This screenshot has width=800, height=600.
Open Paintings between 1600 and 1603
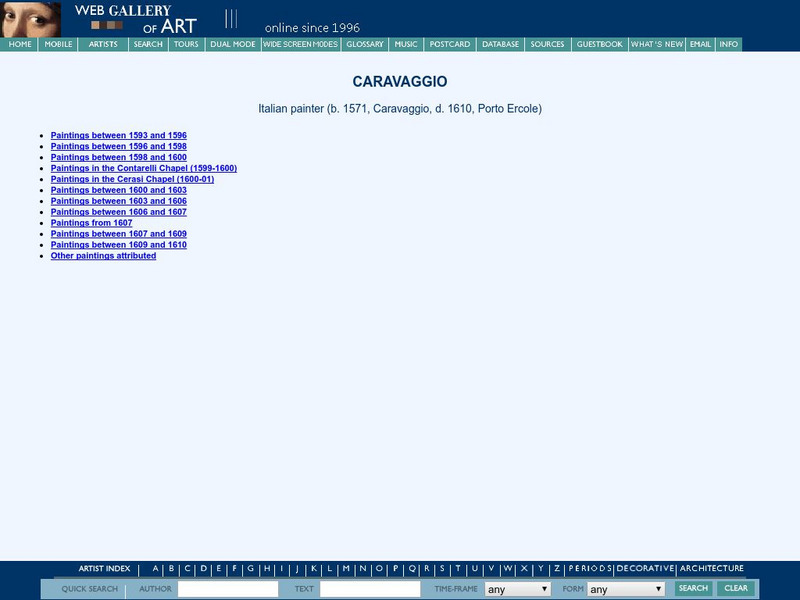[118, 190]
